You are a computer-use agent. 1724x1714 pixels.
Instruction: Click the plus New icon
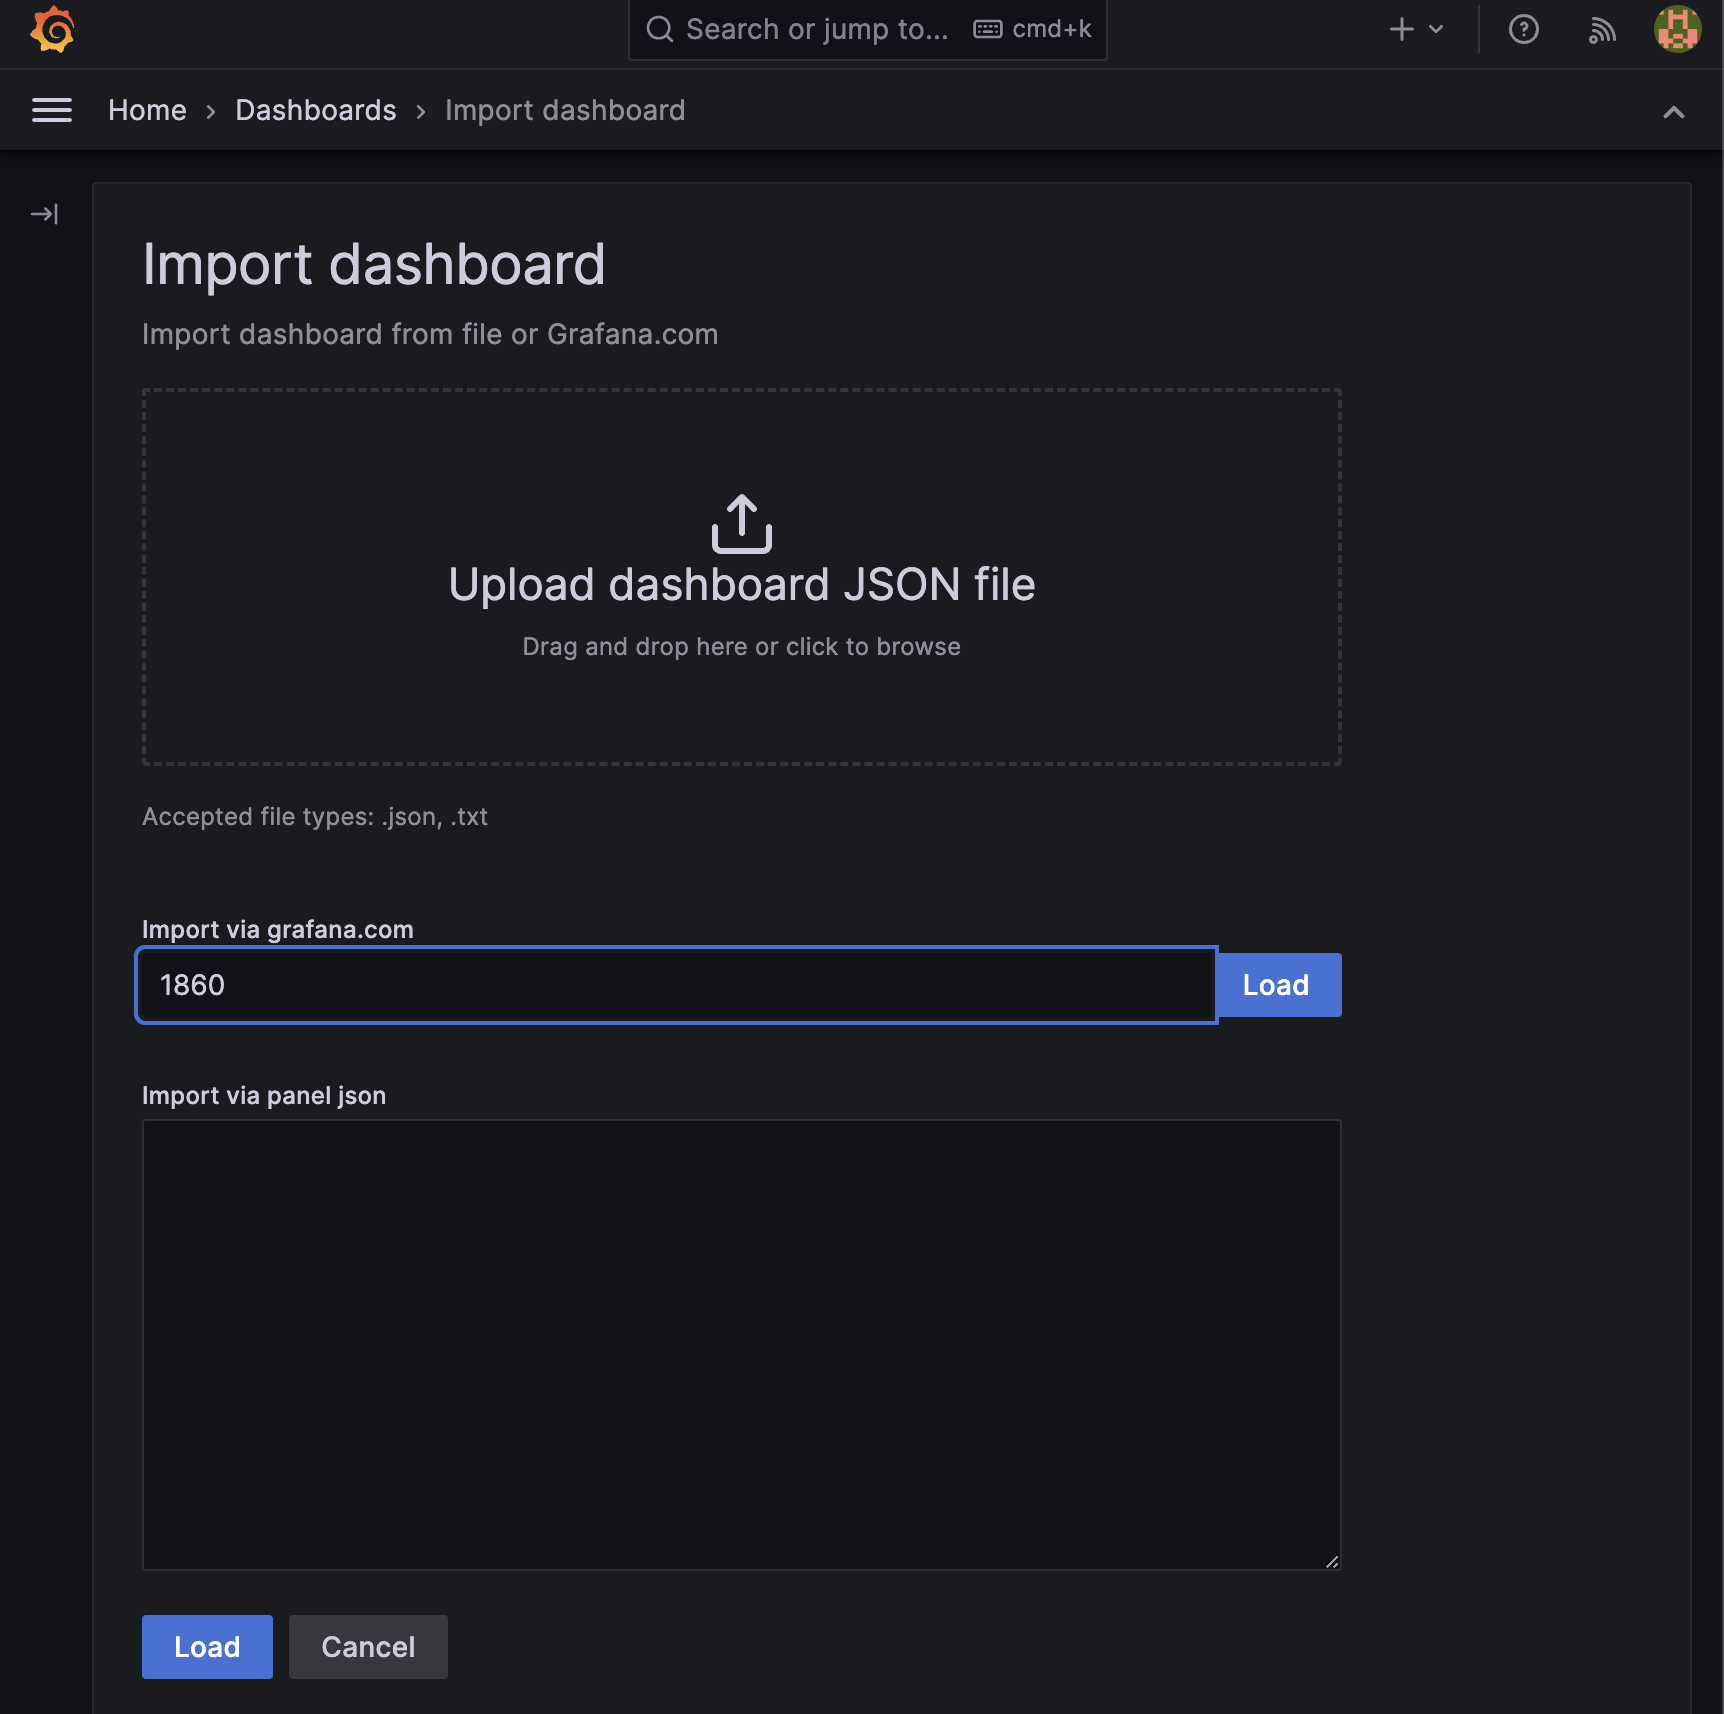coord(1402,29)
